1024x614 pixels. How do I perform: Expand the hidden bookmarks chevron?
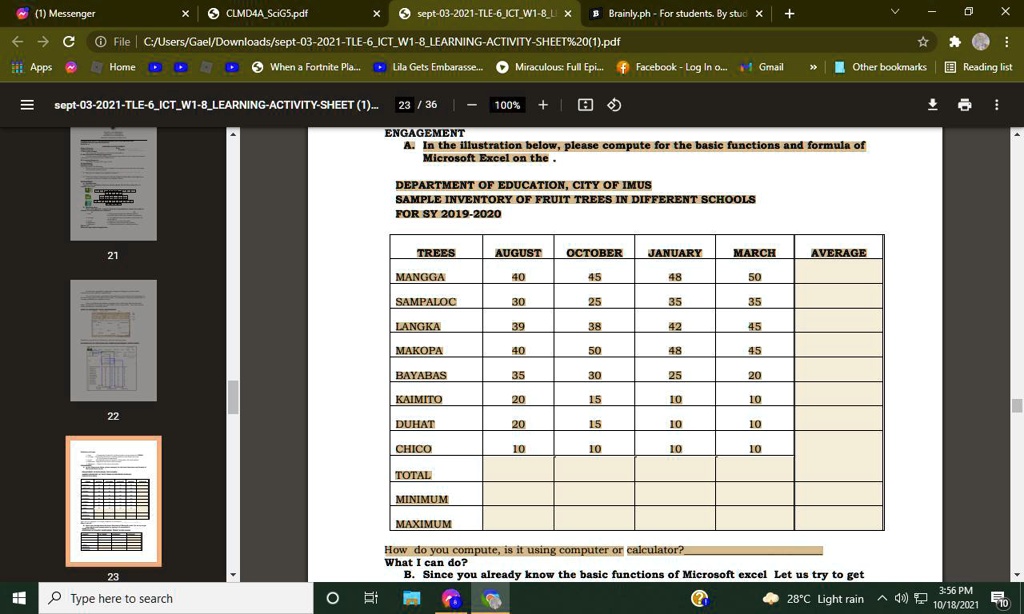click(813, 67)
